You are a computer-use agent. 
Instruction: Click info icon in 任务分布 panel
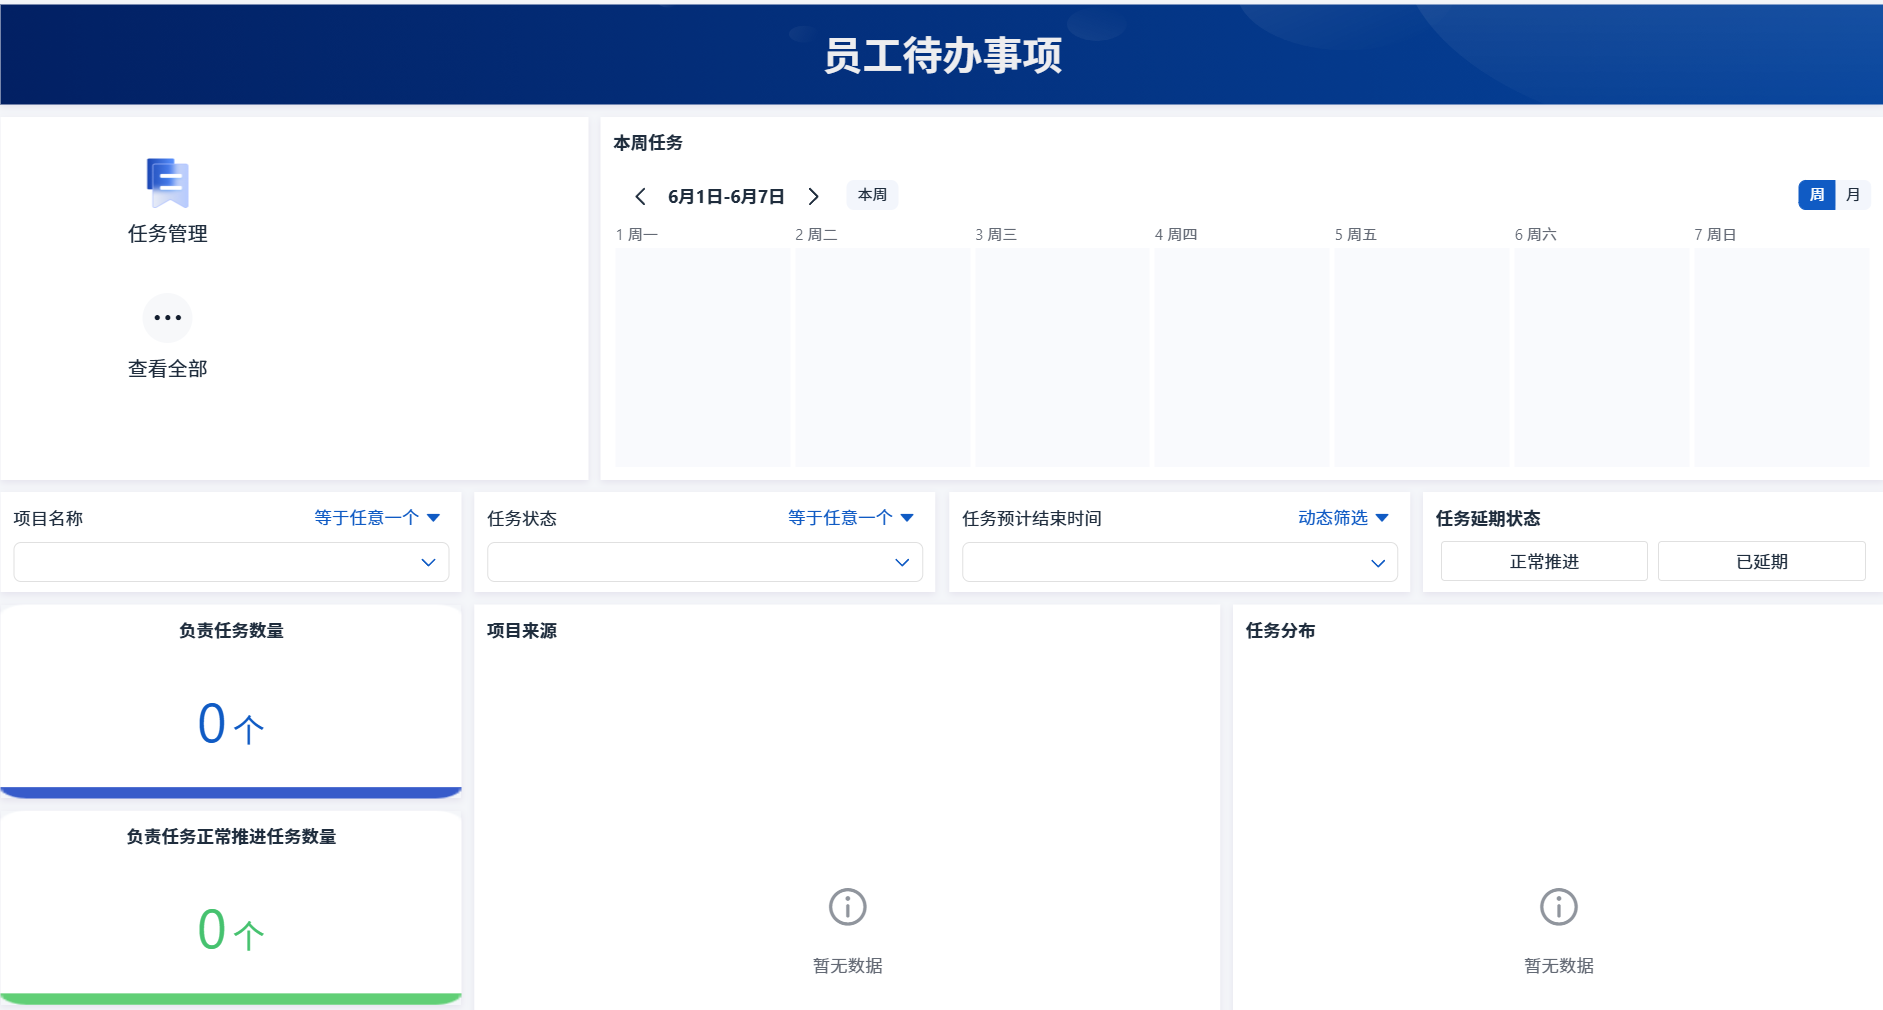point(1559,907)
